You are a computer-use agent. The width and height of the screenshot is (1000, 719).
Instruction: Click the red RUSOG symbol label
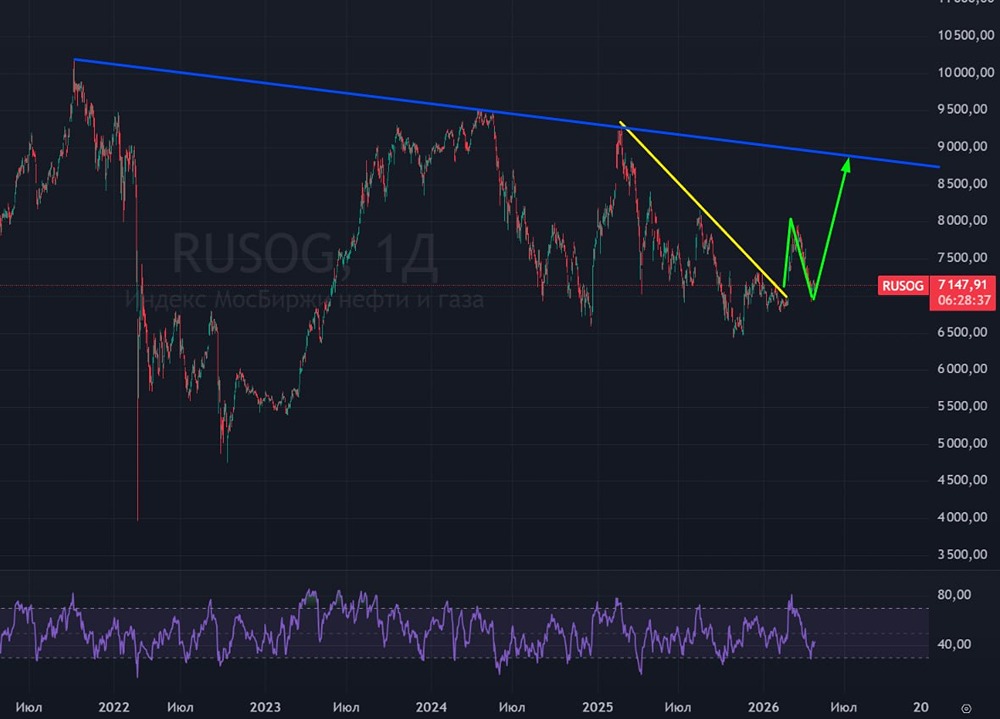tap(902, 286)
